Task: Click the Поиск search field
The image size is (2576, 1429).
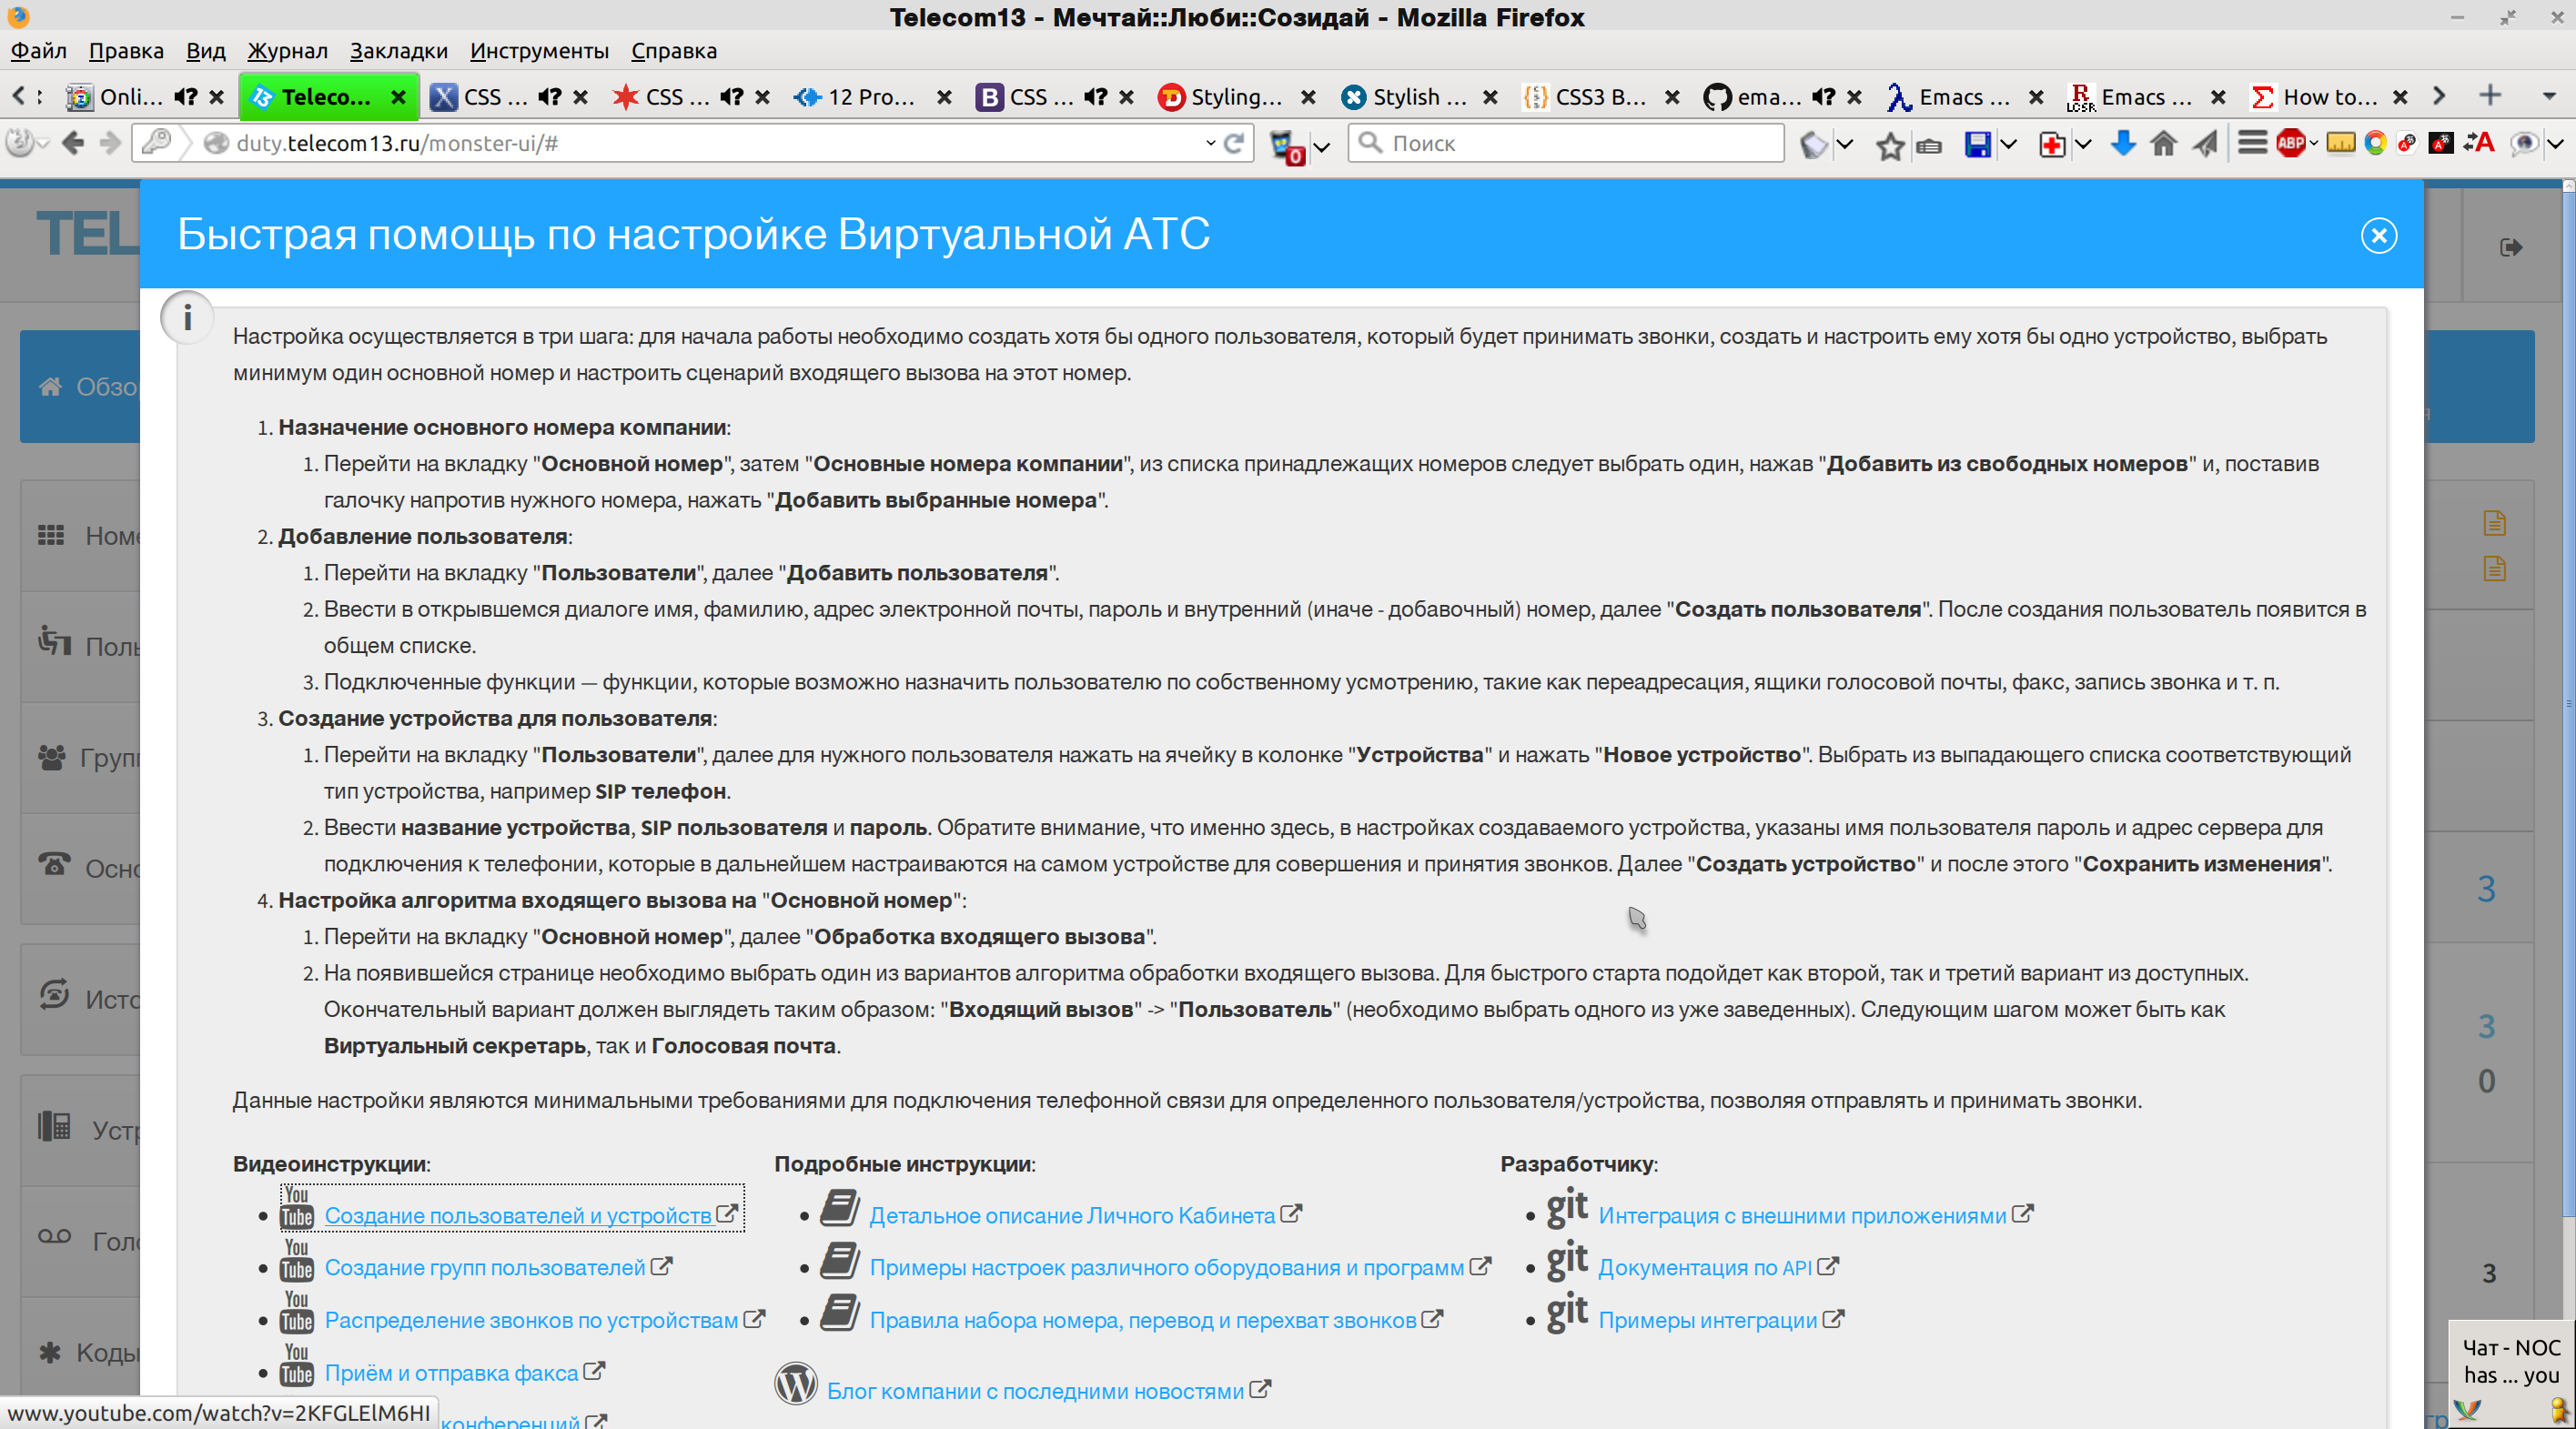Action: (1565, 143)
